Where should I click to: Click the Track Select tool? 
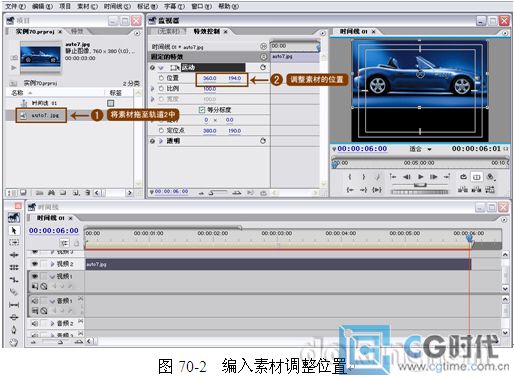[14, 242]
